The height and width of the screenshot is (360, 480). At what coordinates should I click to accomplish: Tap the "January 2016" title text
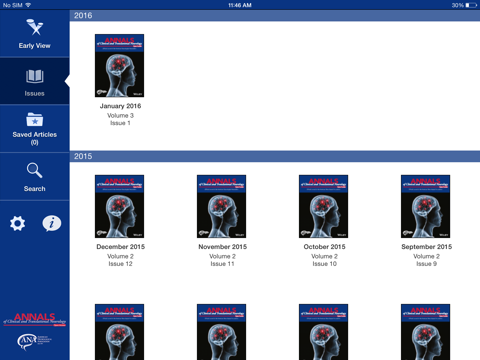[x=120, y=106]
